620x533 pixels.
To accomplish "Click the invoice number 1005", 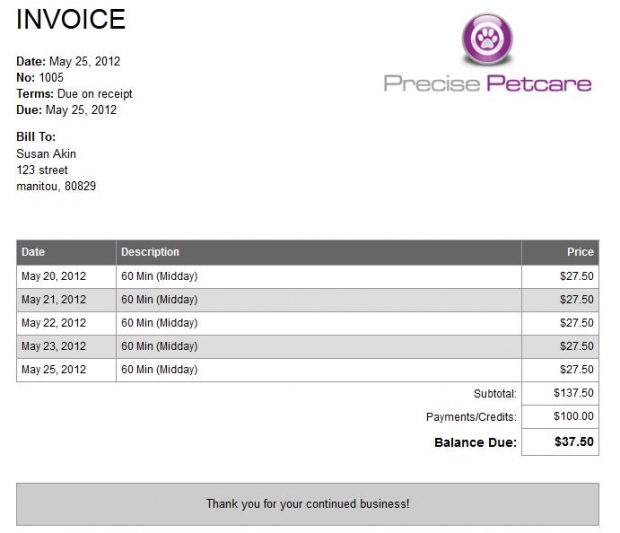I will tap(51, 77).
